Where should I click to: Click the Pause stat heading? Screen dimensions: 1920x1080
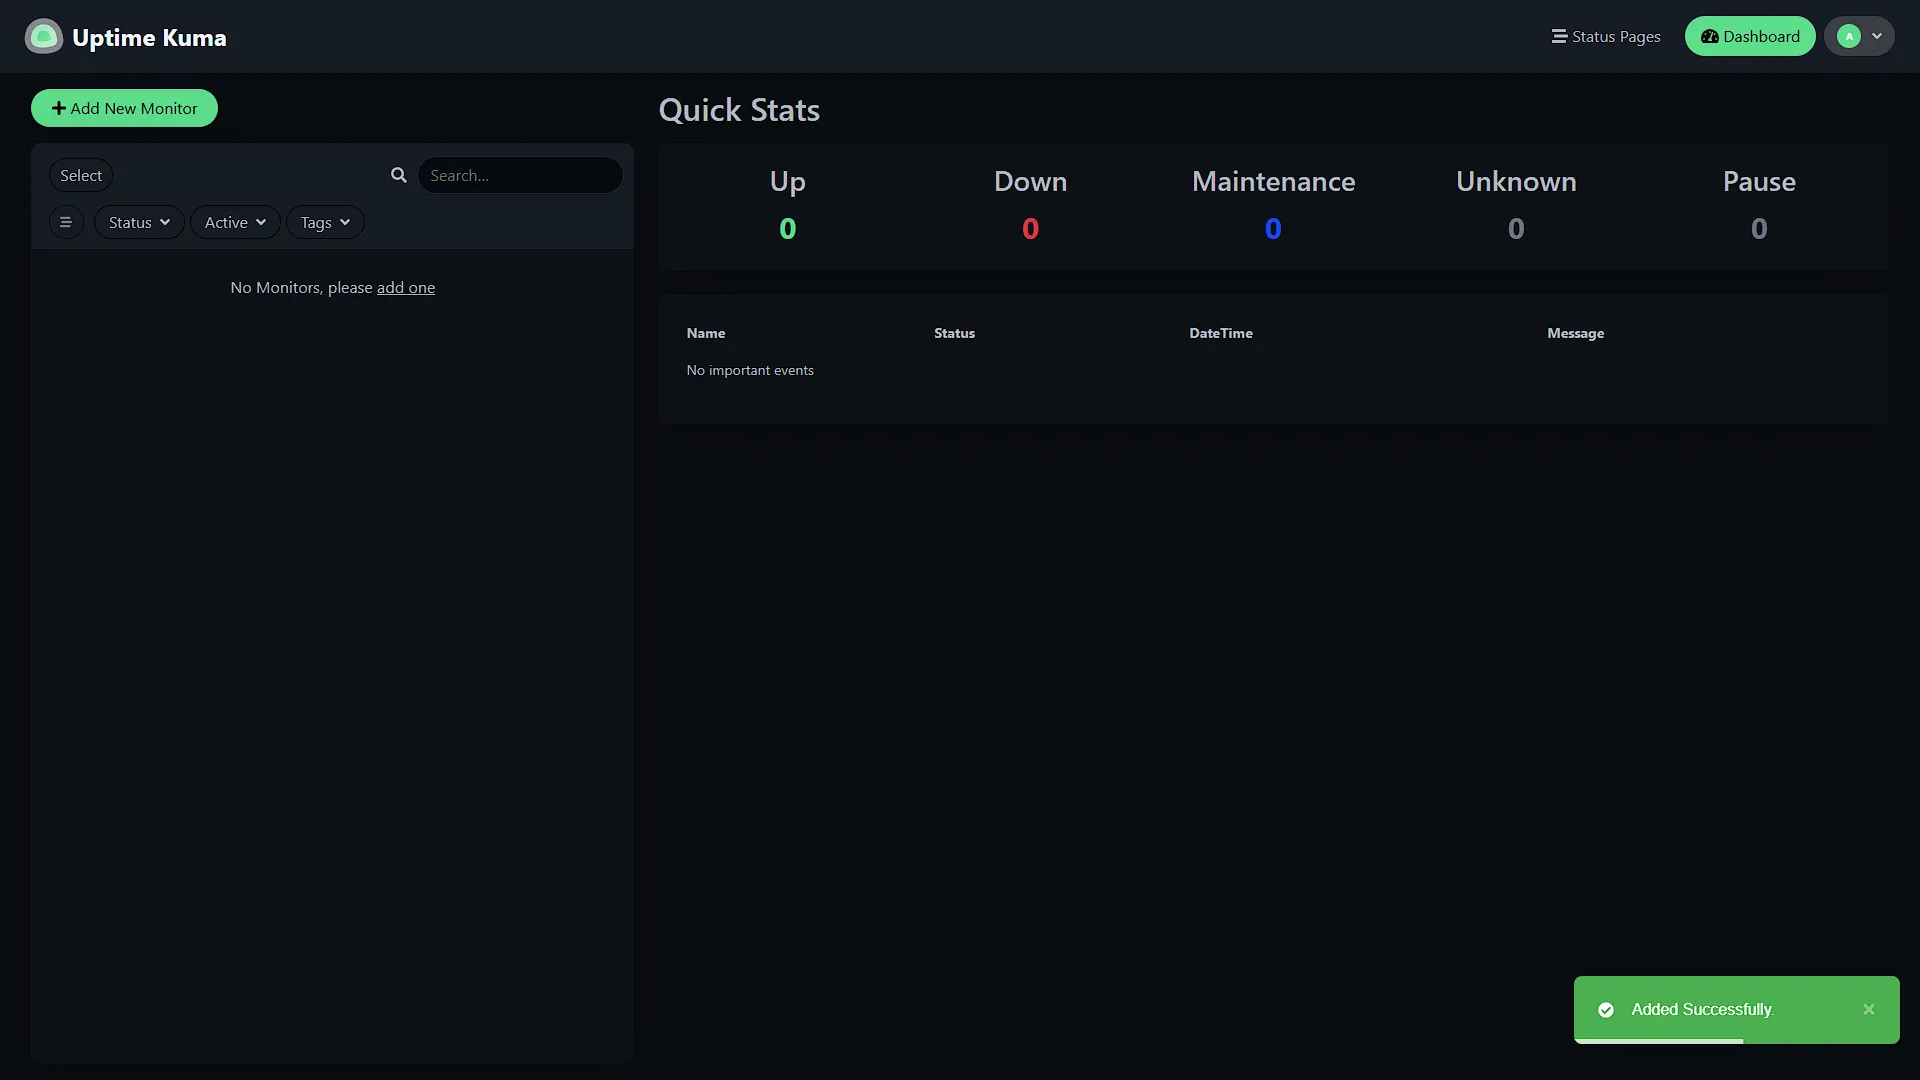point(1759,181)
